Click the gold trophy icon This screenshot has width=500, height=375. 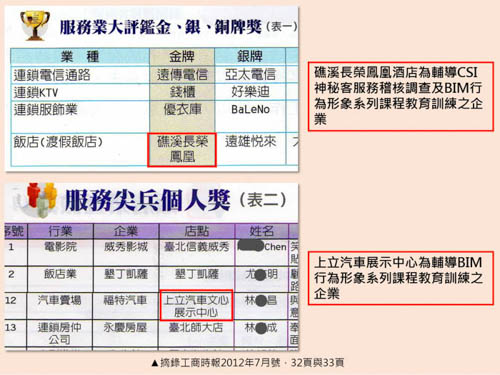35,25
